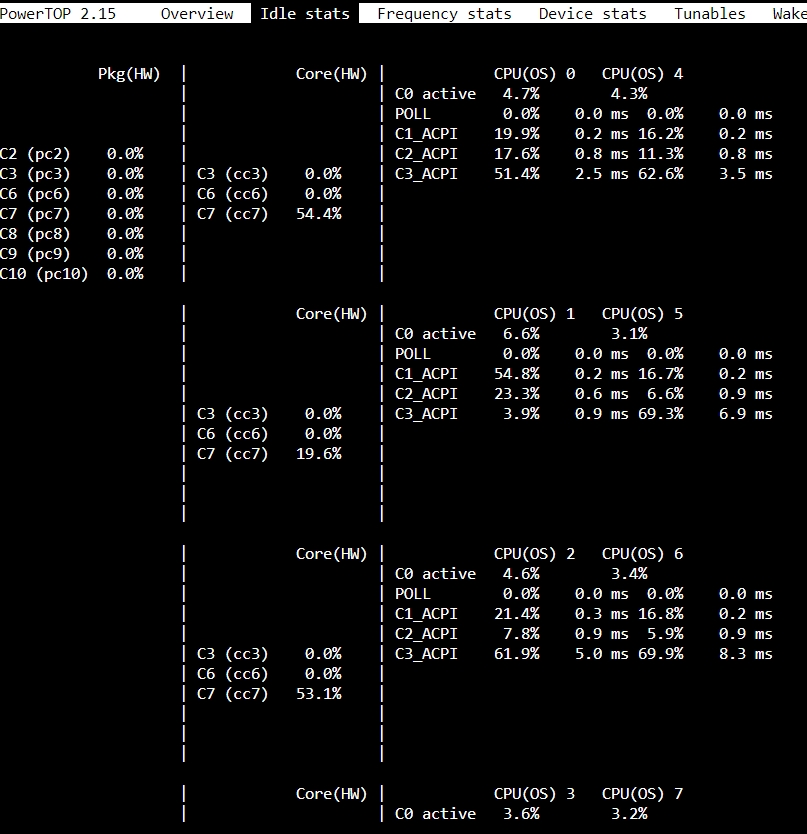Open the Tunables tab
This screenshot has height=834, width=807.
[709, 14]
